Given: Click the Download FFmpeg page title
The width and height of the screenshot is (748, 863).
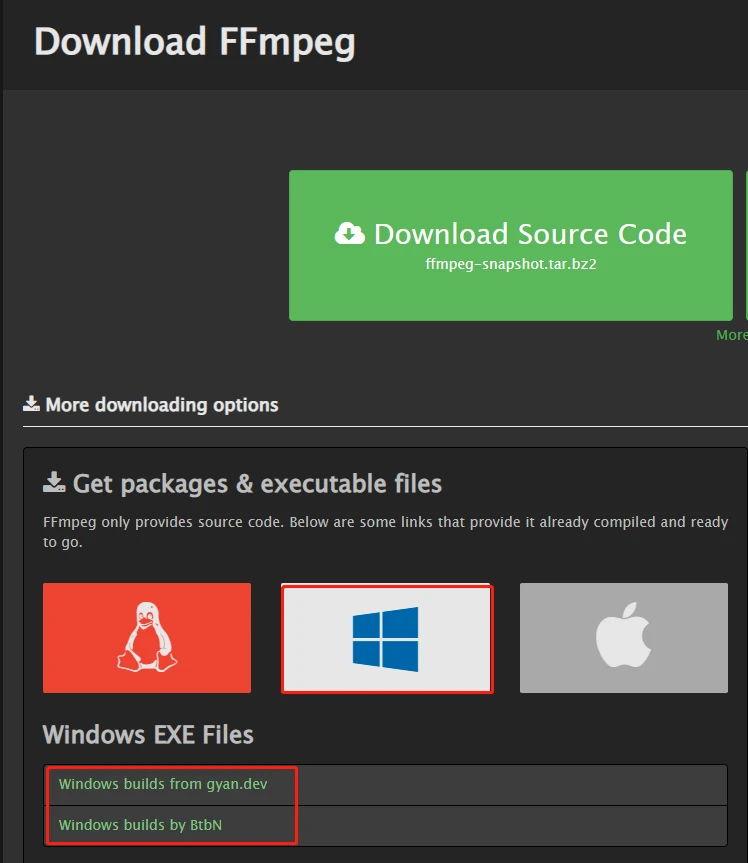Looking at the screenshot, I should click(195, 43).
